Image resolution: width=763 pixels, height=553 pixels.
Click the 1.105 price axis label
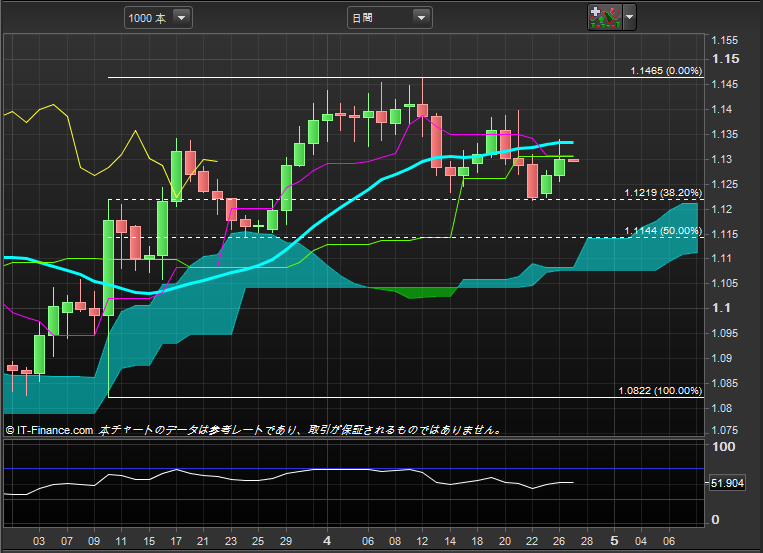(724, 283)
